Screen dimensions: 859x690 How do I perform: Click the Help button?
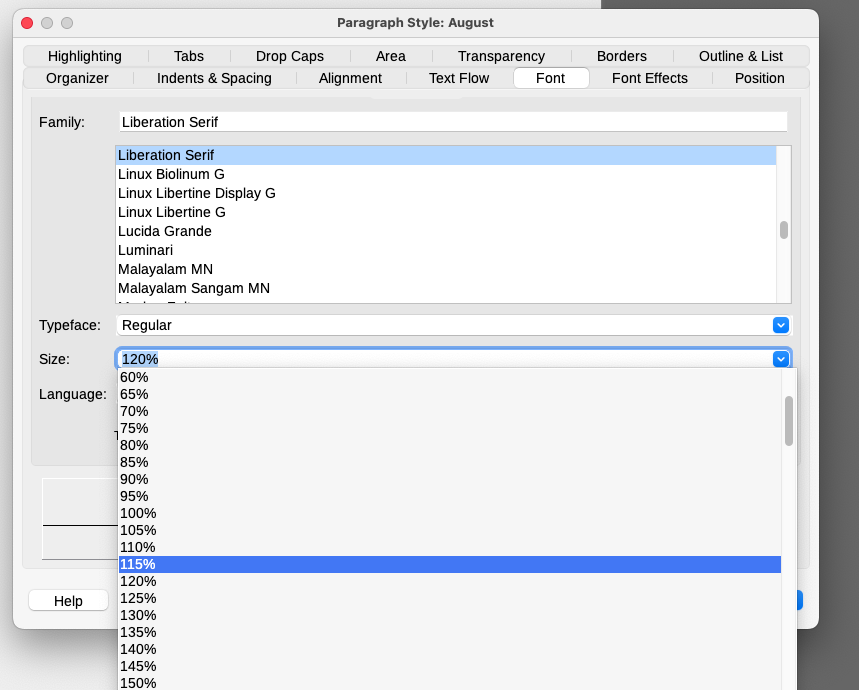click(68, 600)
